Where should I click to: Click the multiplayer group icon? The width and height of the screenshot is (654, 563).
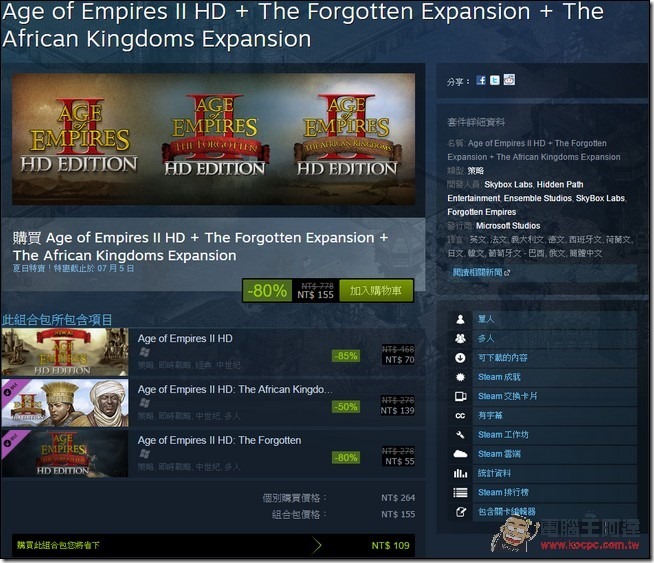point(460,339)
